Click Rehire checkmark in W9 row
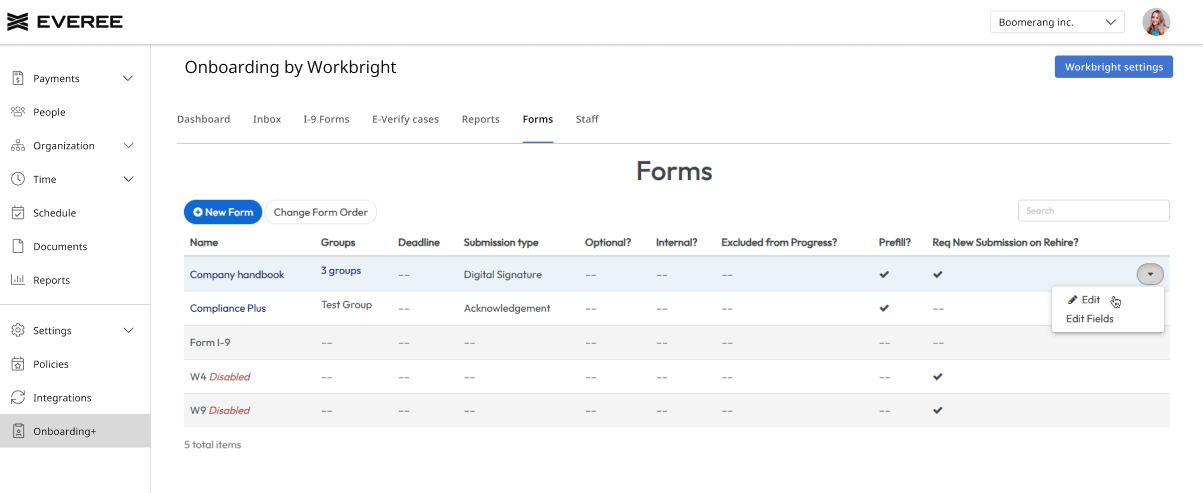Screen dimensions: 1203x493 click(938, 410)
